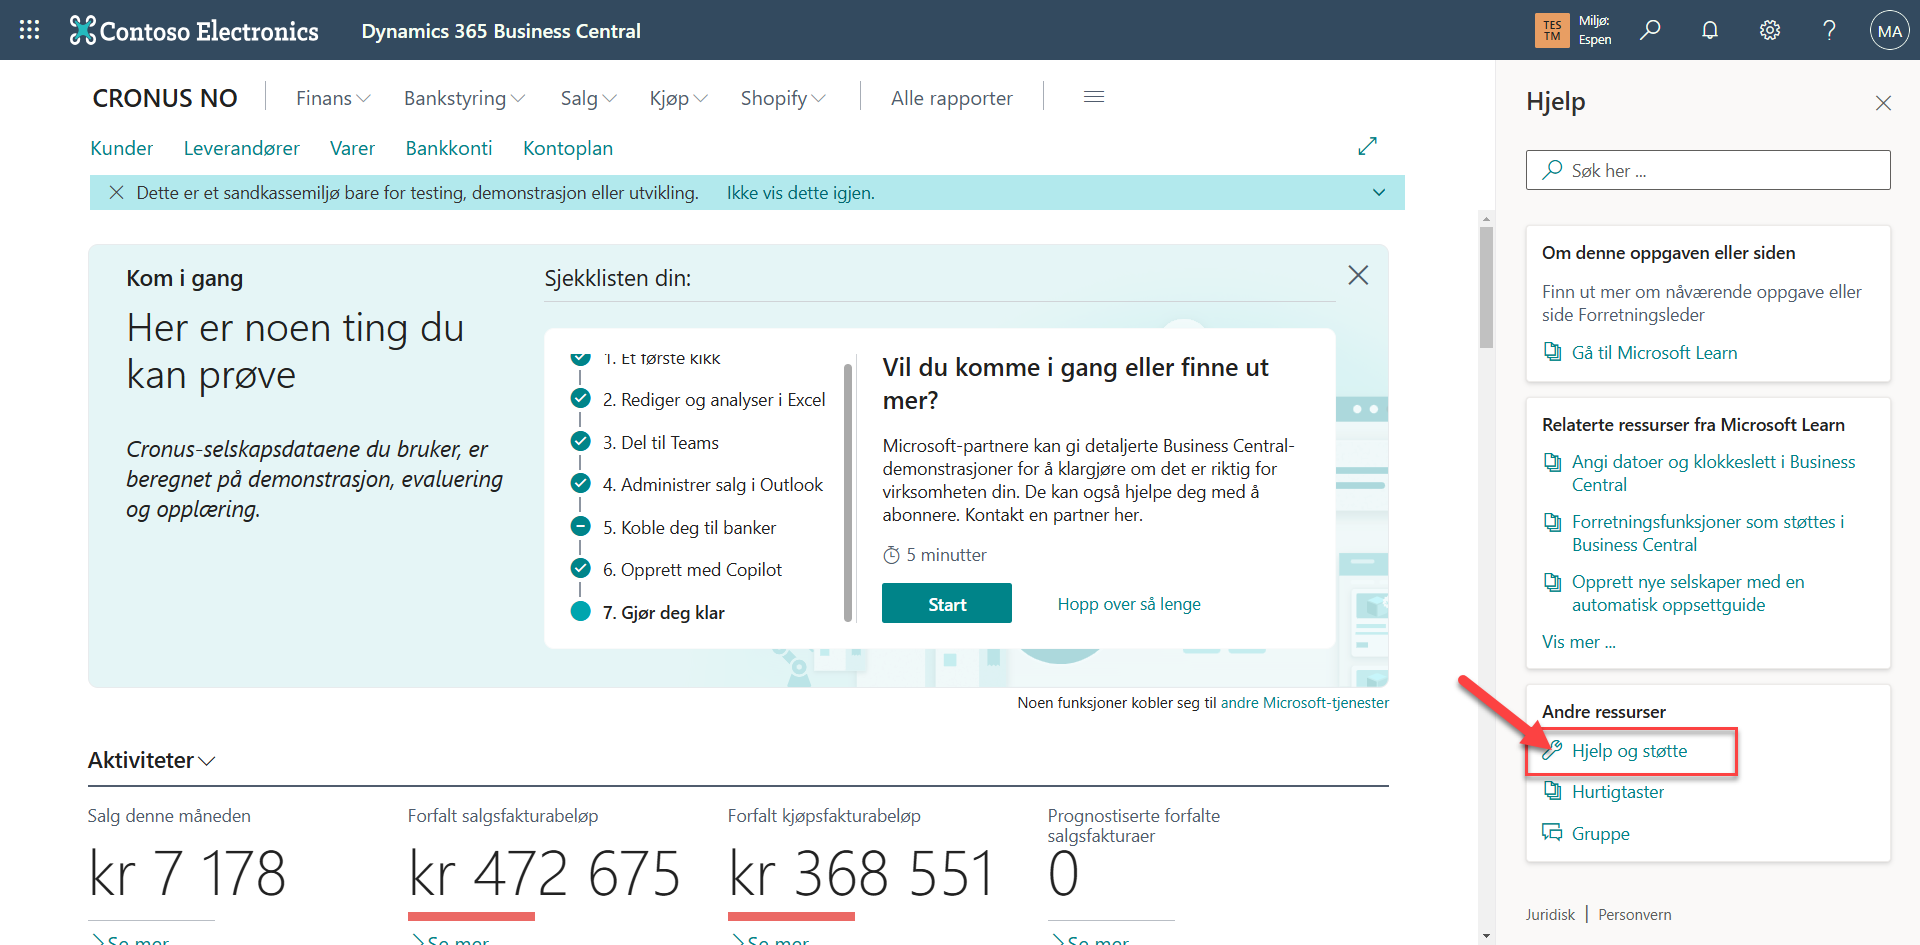Viewport: 1920px width, 945px height.
Task: Click the Søk her help search field
Action: pyautogui.click(x=1708, y=170)
